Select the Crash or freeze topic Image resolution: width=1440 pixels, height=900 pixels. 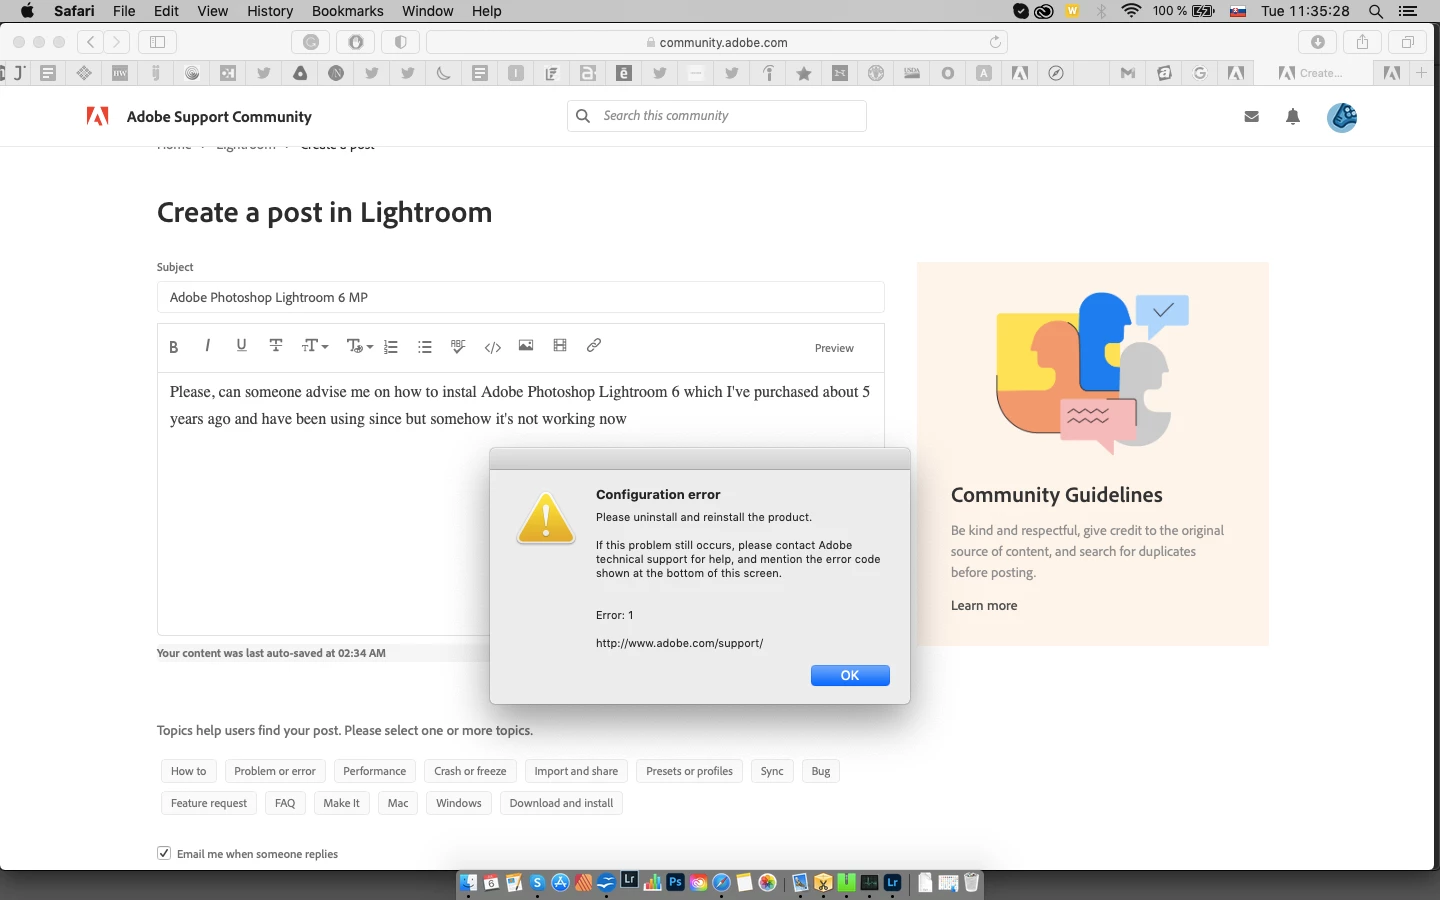click(x=470, y=771)
